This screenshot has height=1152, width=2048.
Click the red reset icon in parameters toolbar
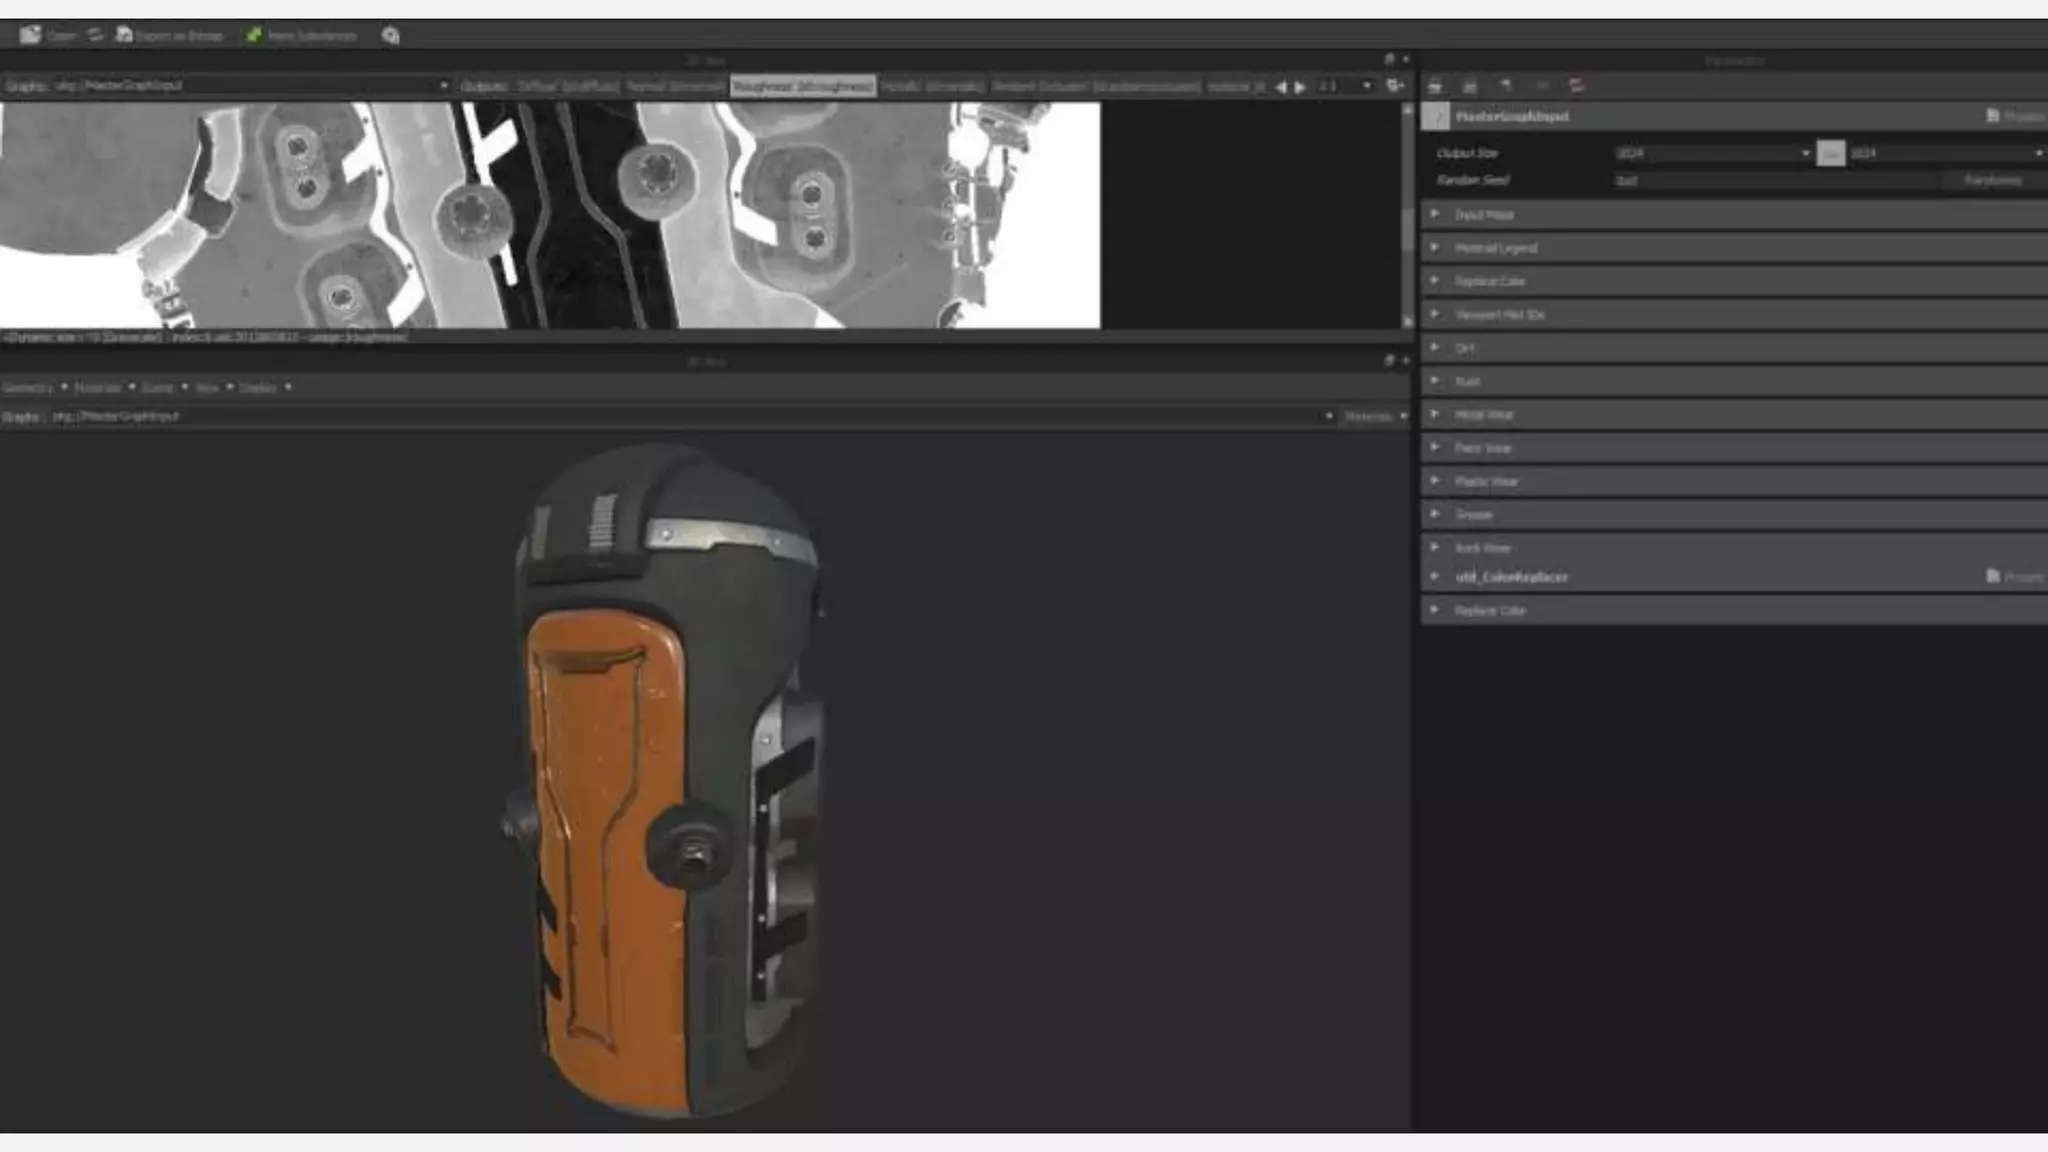pos(1577,86)
